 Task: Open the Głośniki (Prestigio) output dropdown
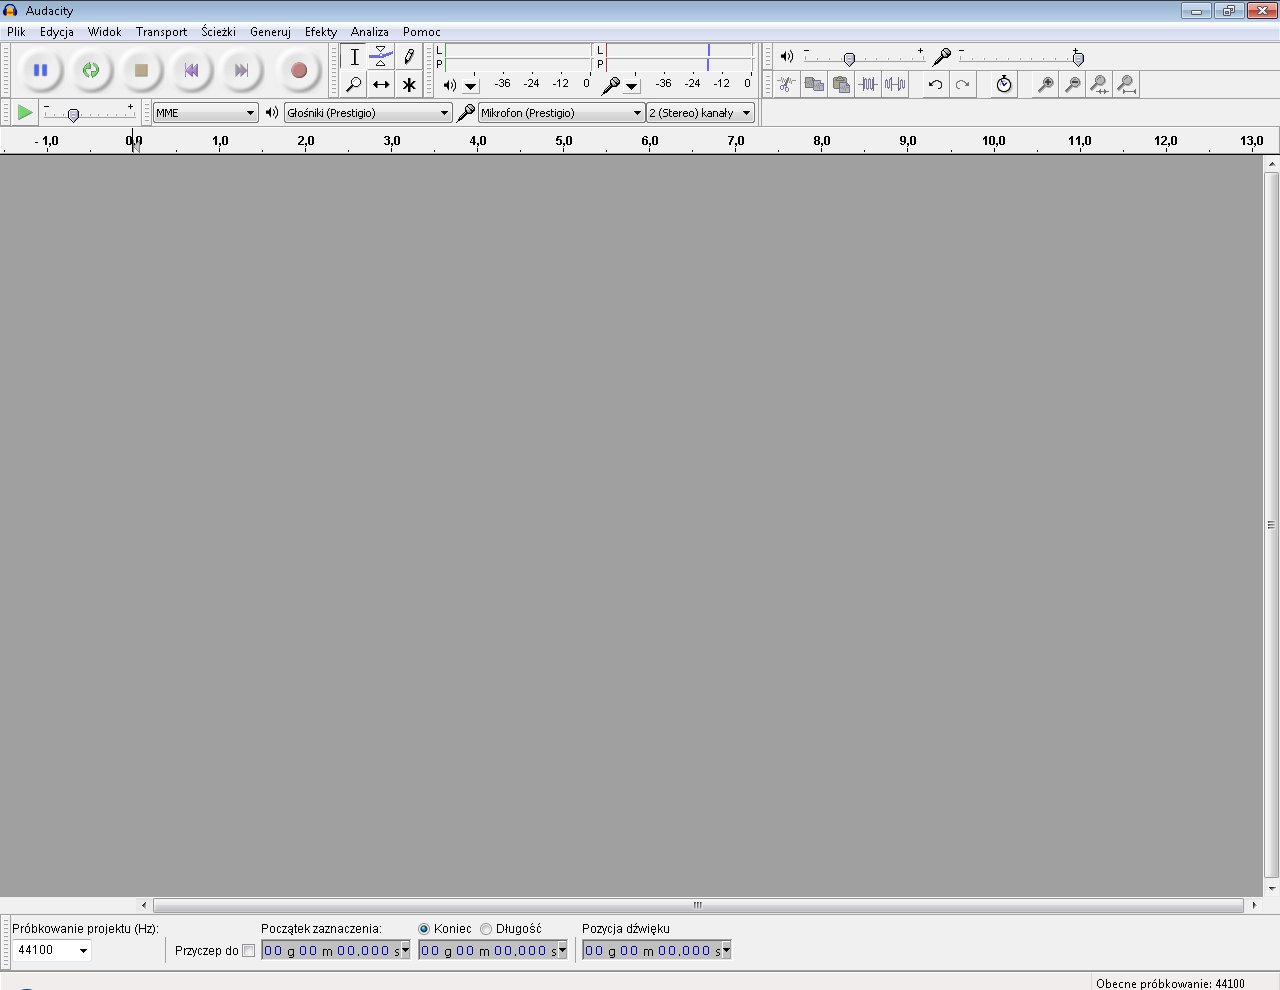368,113
